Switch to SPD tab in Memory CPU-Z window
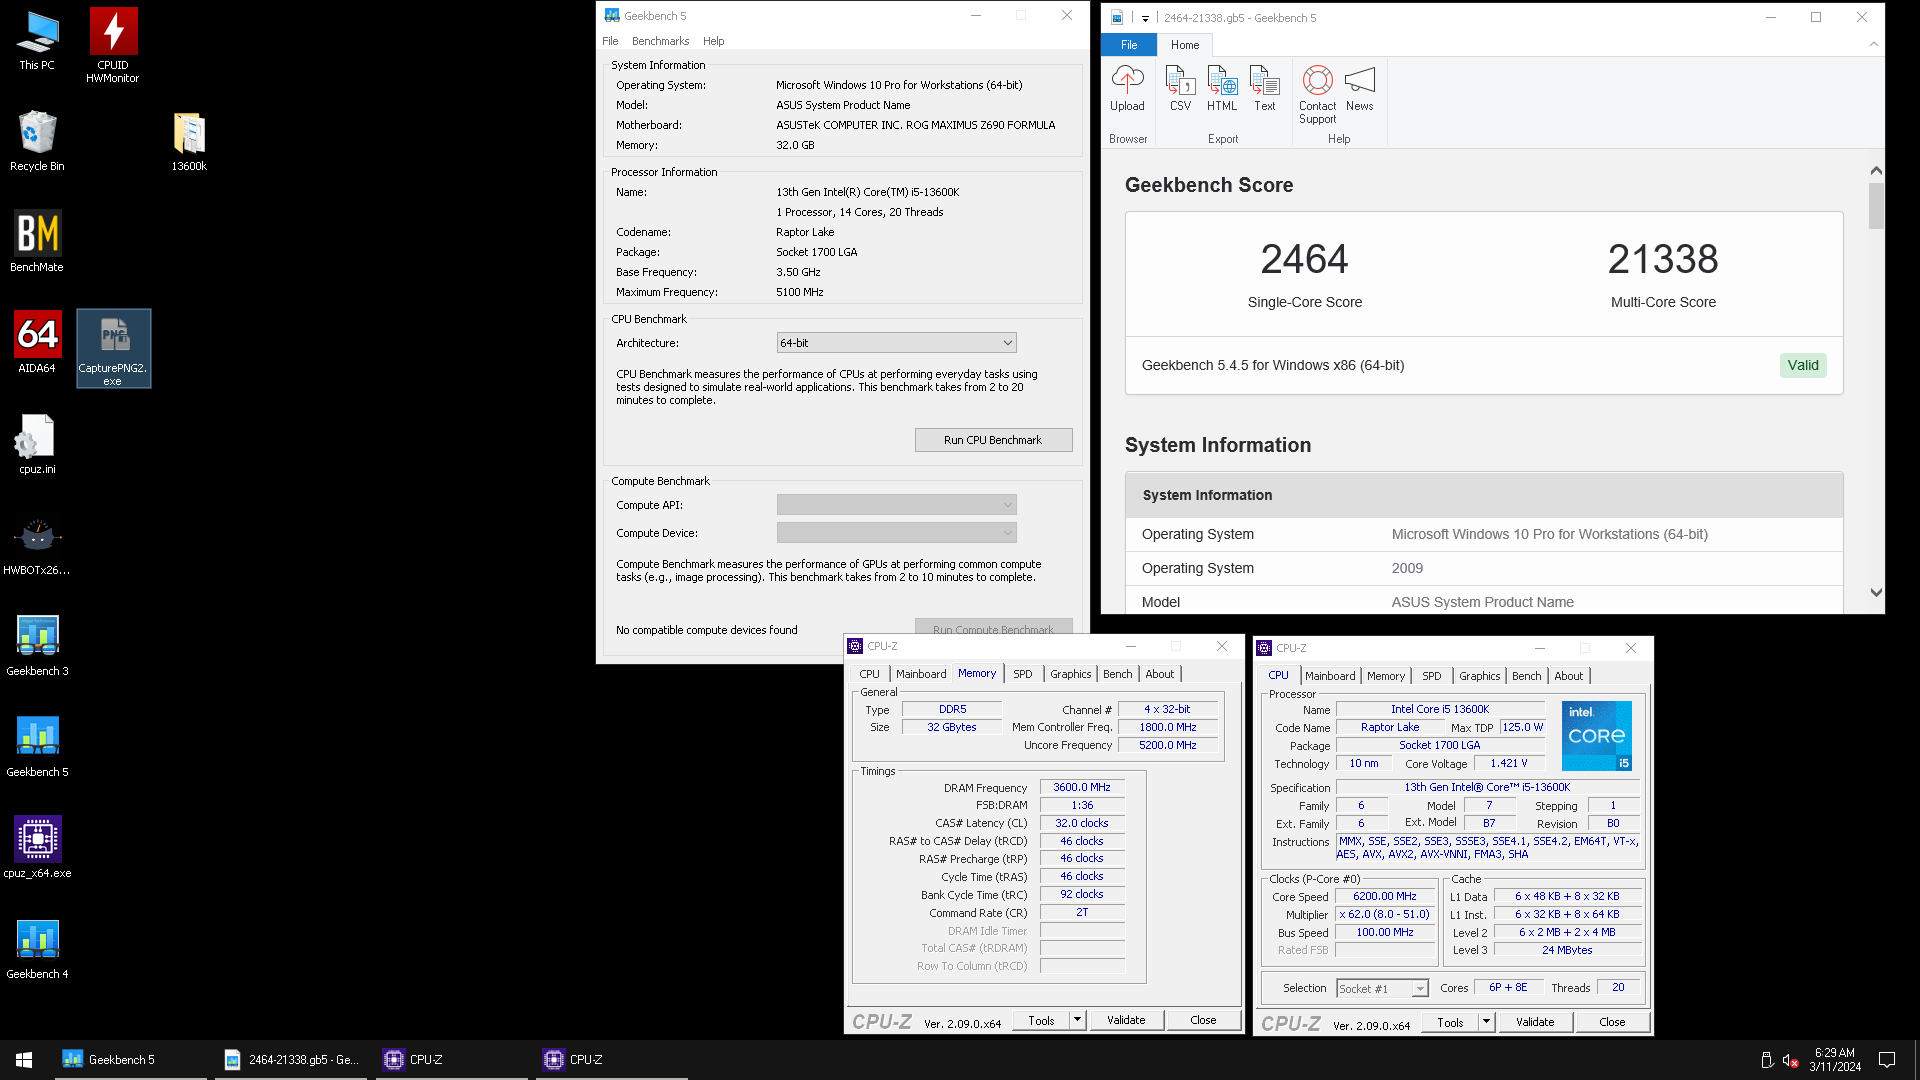 point(1022,674)
